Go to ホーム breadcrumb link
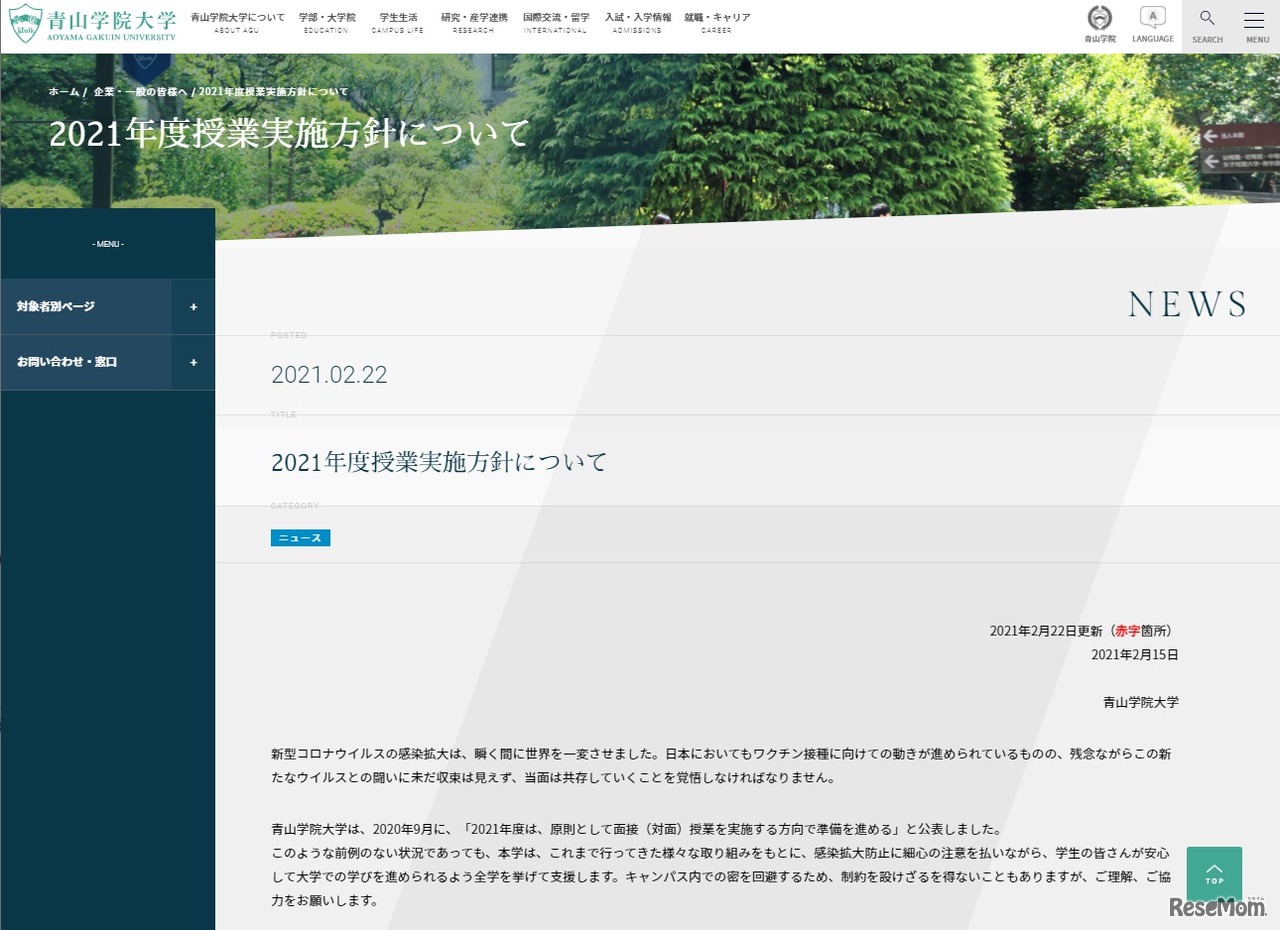Image resolution: width=1280 pixels, height=930 pixels. [x=64, y=92]
